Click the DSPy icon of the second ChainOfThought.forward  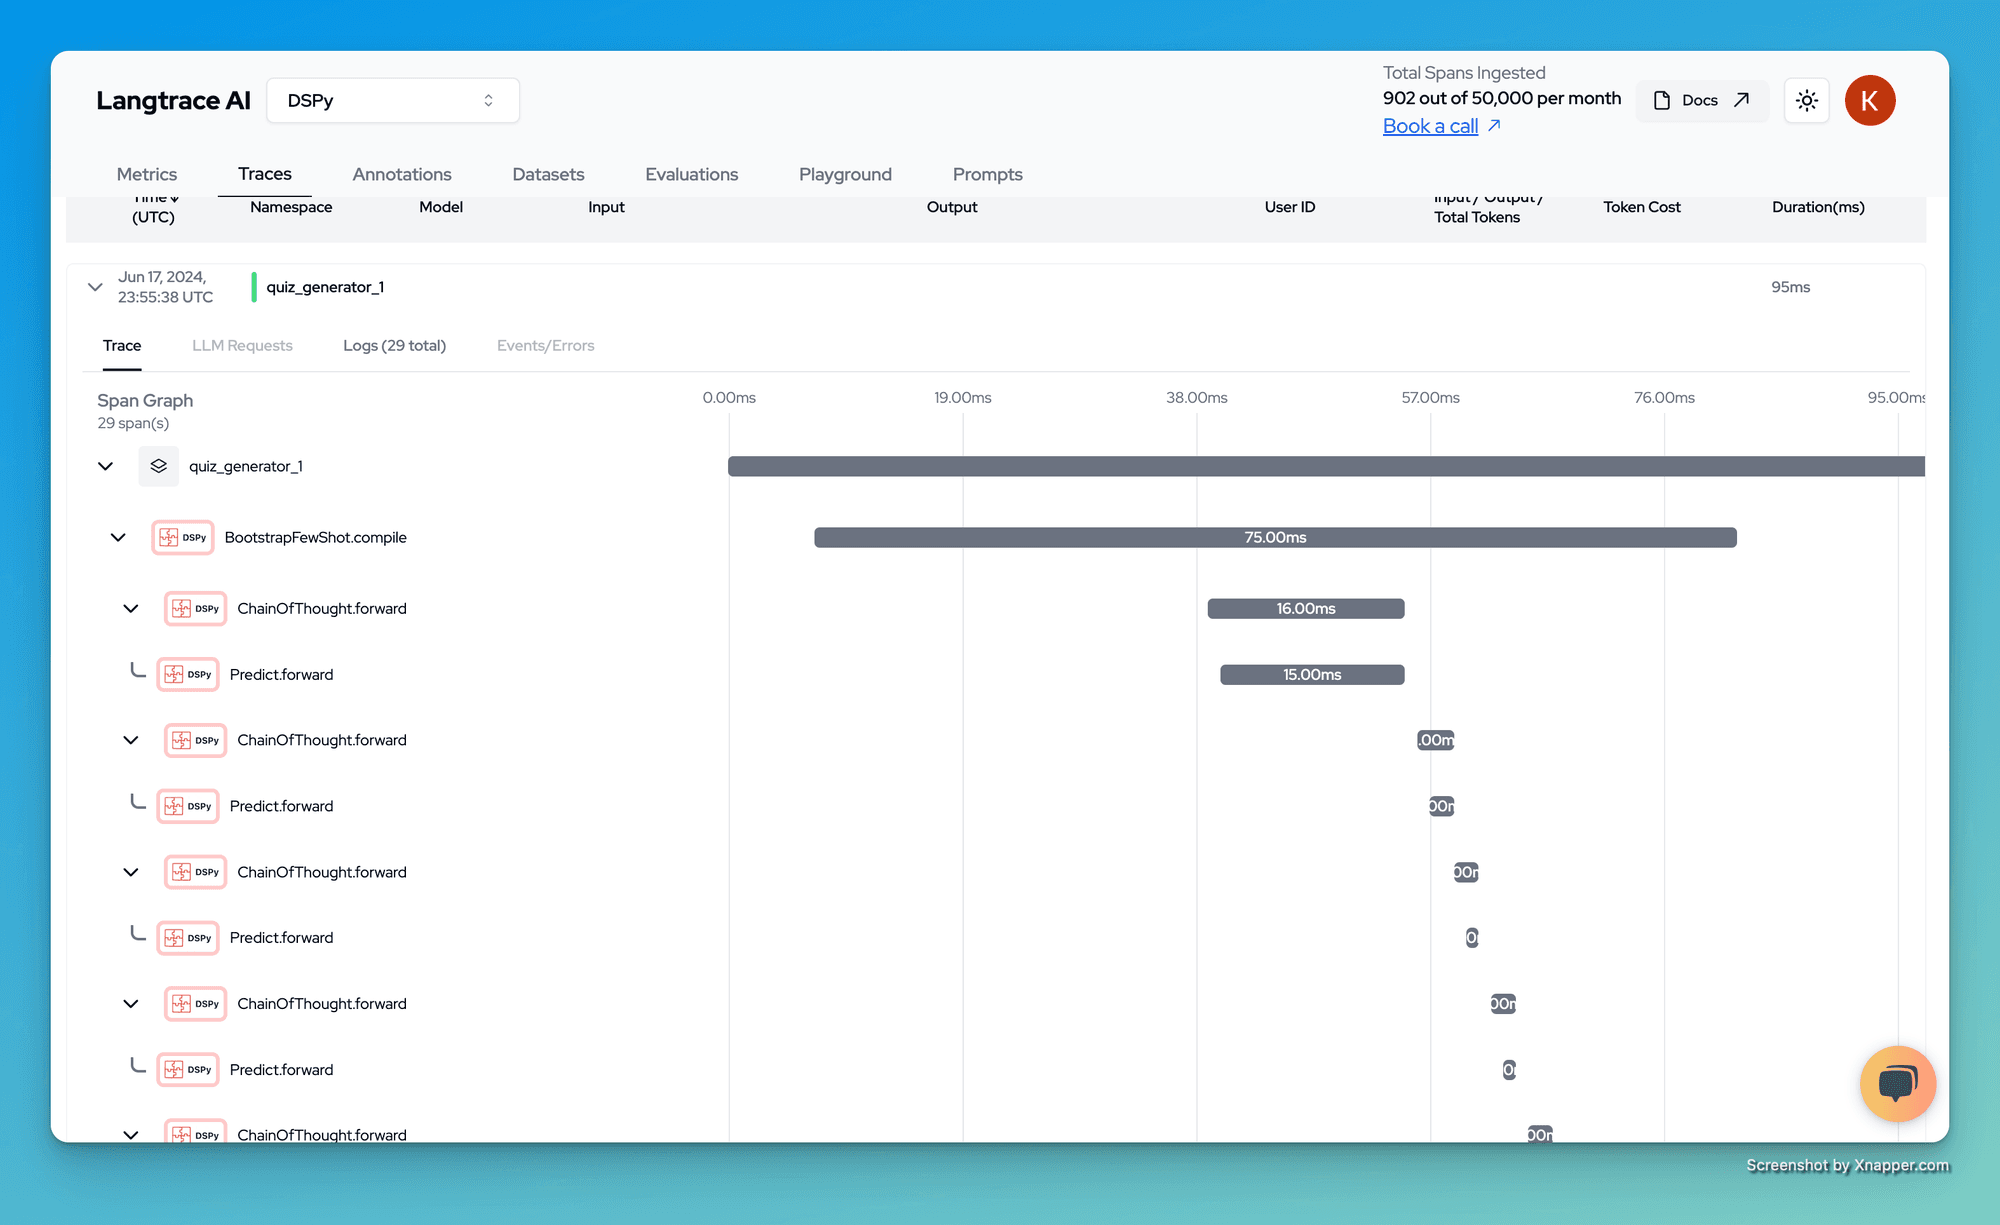pos(195,741)
